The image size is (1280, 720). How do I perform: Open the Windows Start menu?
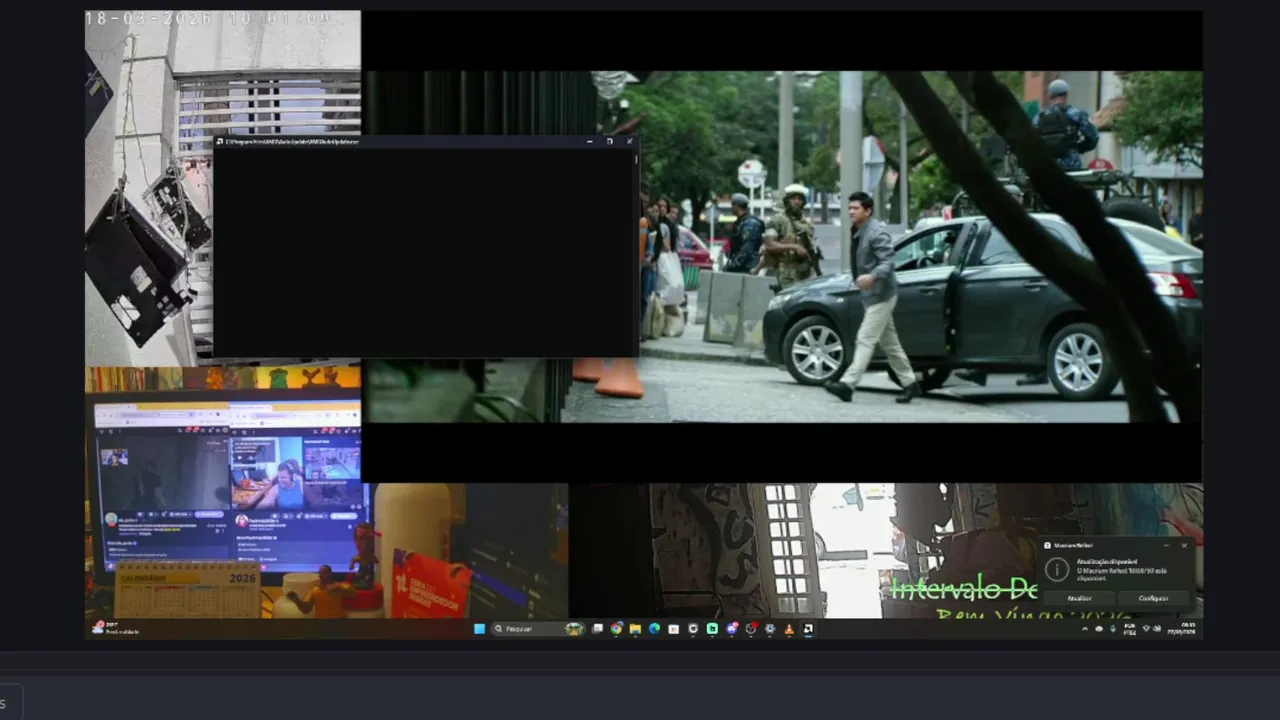479,629
